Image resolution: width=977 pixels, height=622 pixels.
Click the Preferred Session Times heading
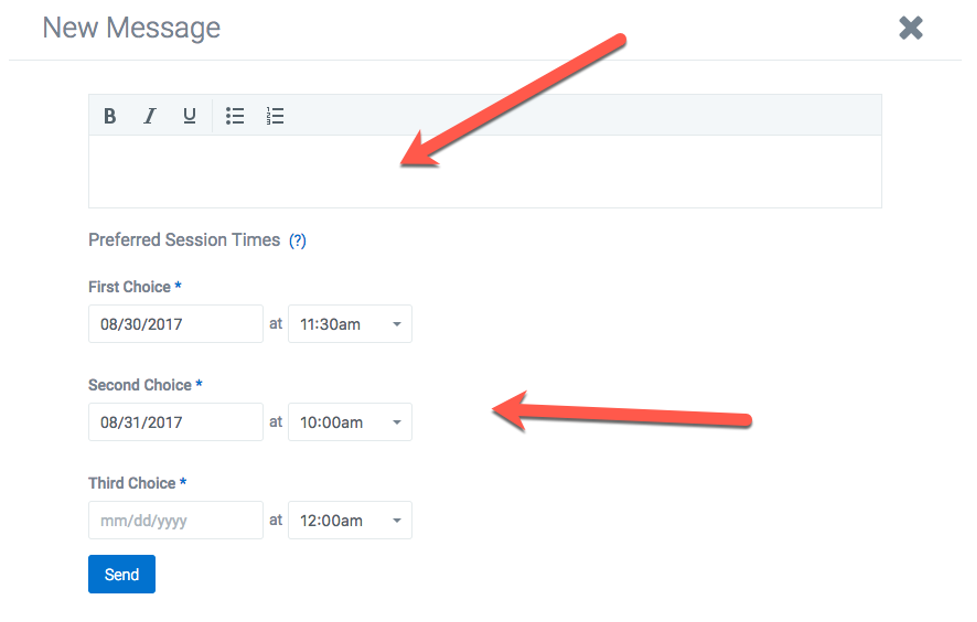(184, 240)
